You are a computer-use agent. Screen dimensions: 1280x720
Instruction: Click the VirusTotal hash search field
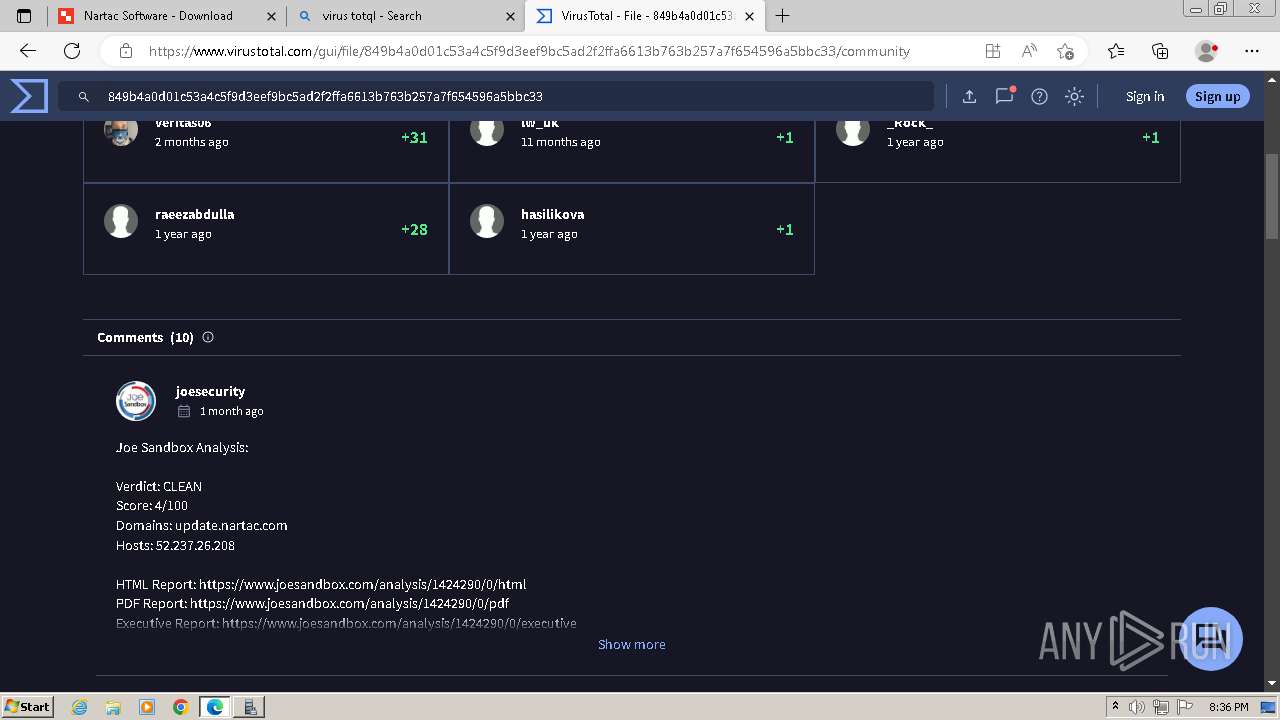click(x=497, y=96)
